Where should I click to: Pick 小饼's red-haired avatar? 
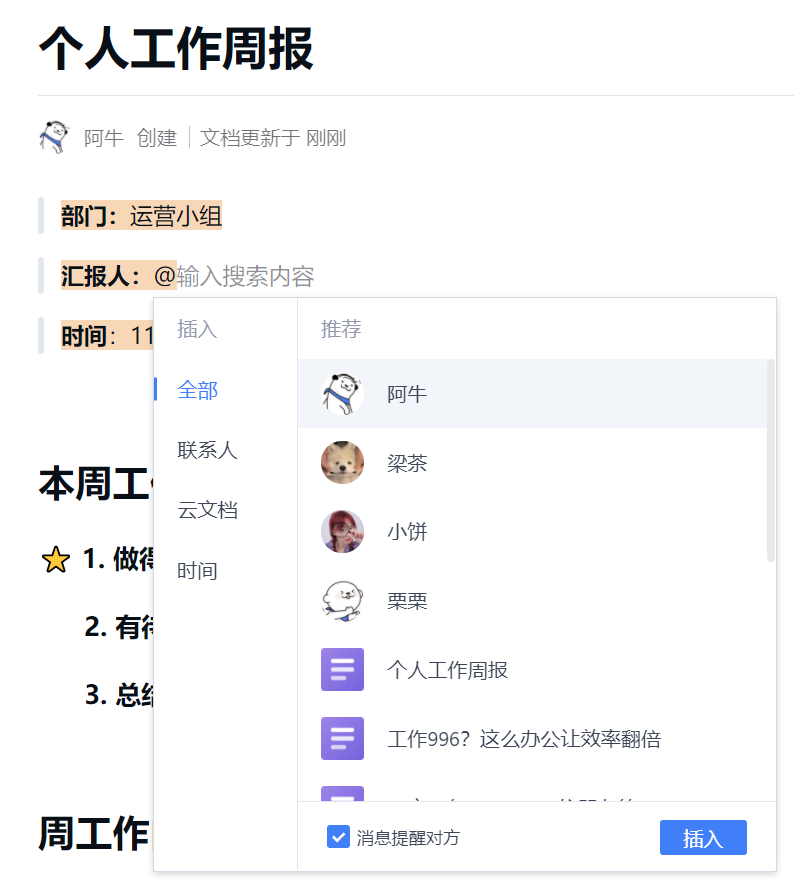tap(342, 532)
